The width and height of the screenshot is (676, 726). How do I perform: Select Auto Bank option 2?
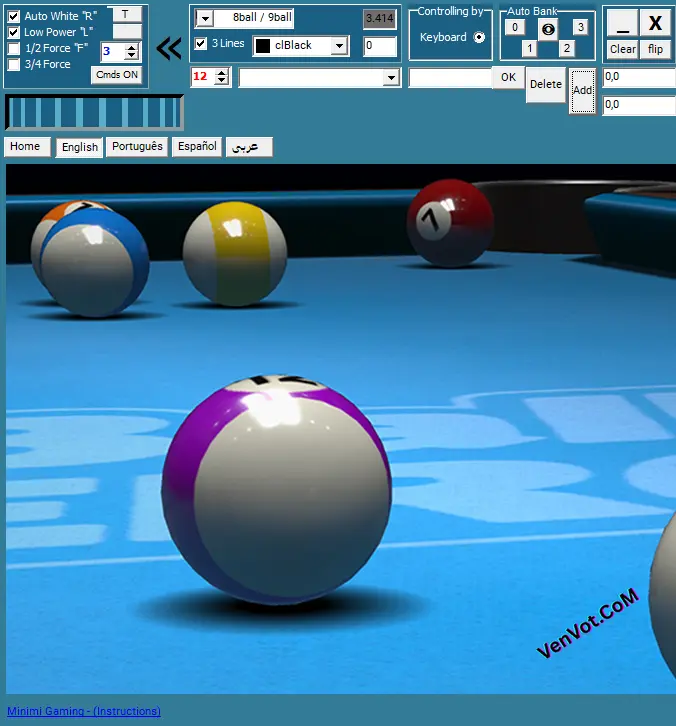coord(566,48)
